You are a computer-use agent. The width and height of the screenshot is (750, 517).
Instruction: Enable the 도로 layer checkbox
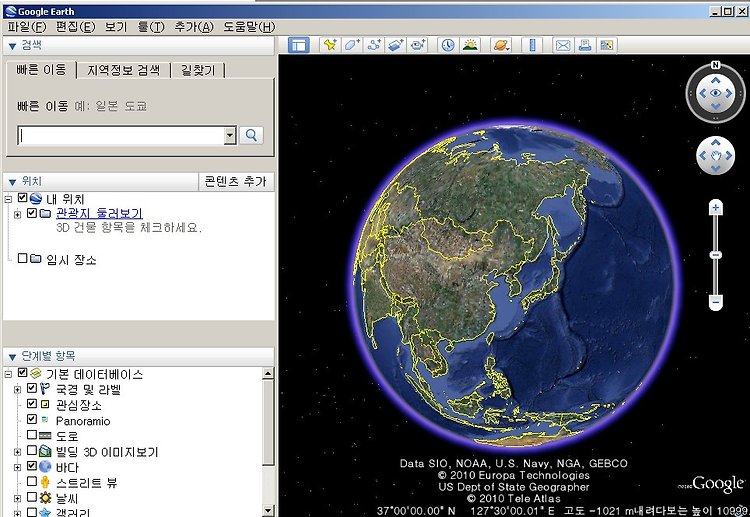pyautogui.click(x=32, y=435)
